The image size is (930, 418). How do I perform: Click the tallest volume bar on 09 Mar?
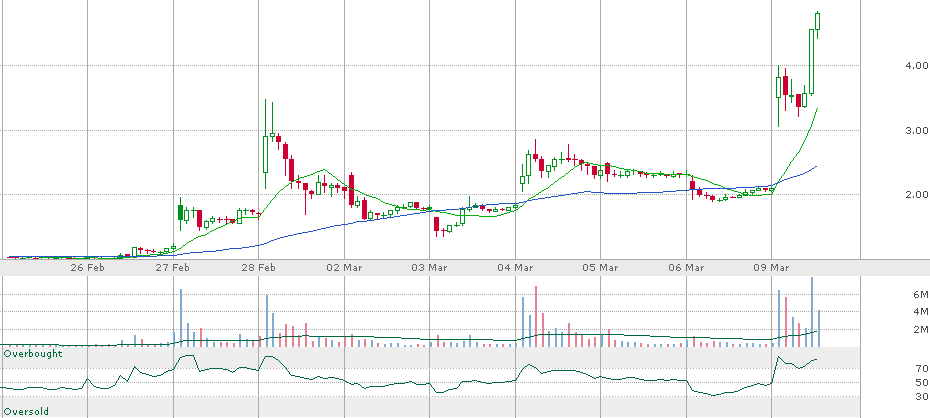click(x=811, y=312)
